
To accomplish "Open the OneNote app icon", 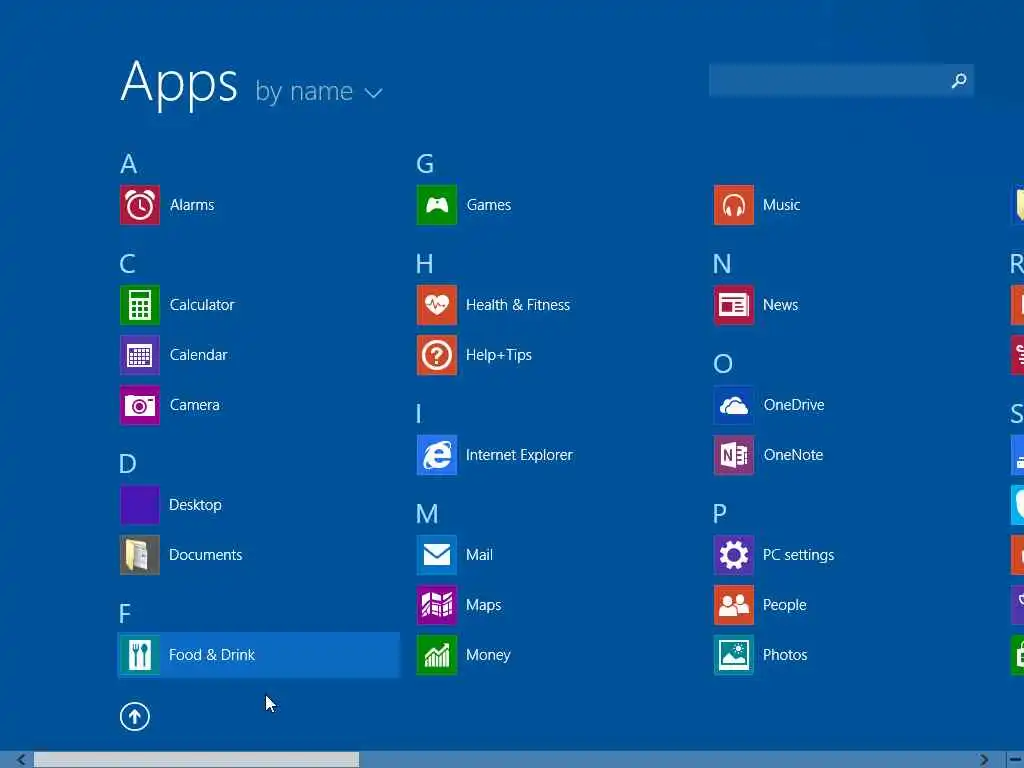I will [x=734, y=455].
